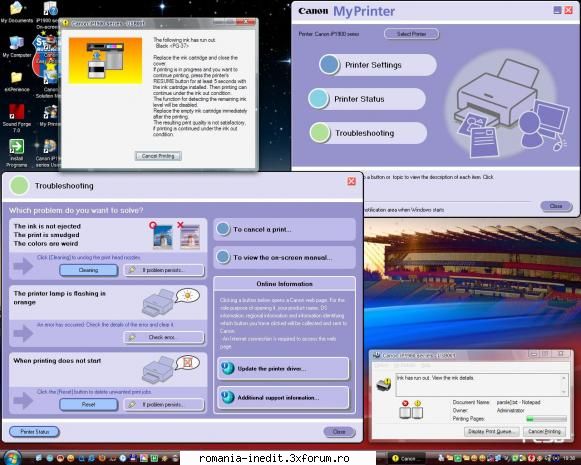Click green circle icon beside Troubleshooting button
Viewport: 581px width, 465px height.
click(x=319, y=133)
